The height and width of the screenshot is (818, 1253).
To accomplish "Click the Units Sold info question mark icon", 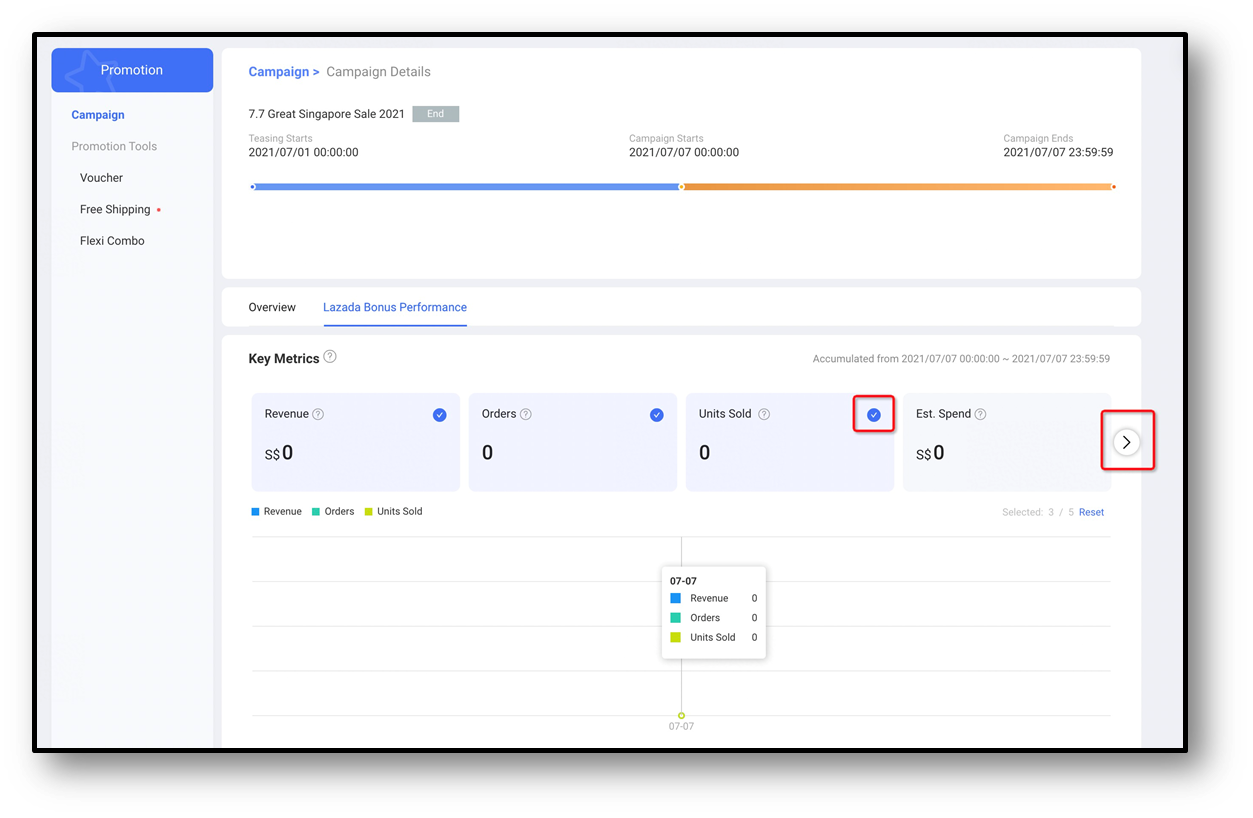I will click(x=764, y=414).
